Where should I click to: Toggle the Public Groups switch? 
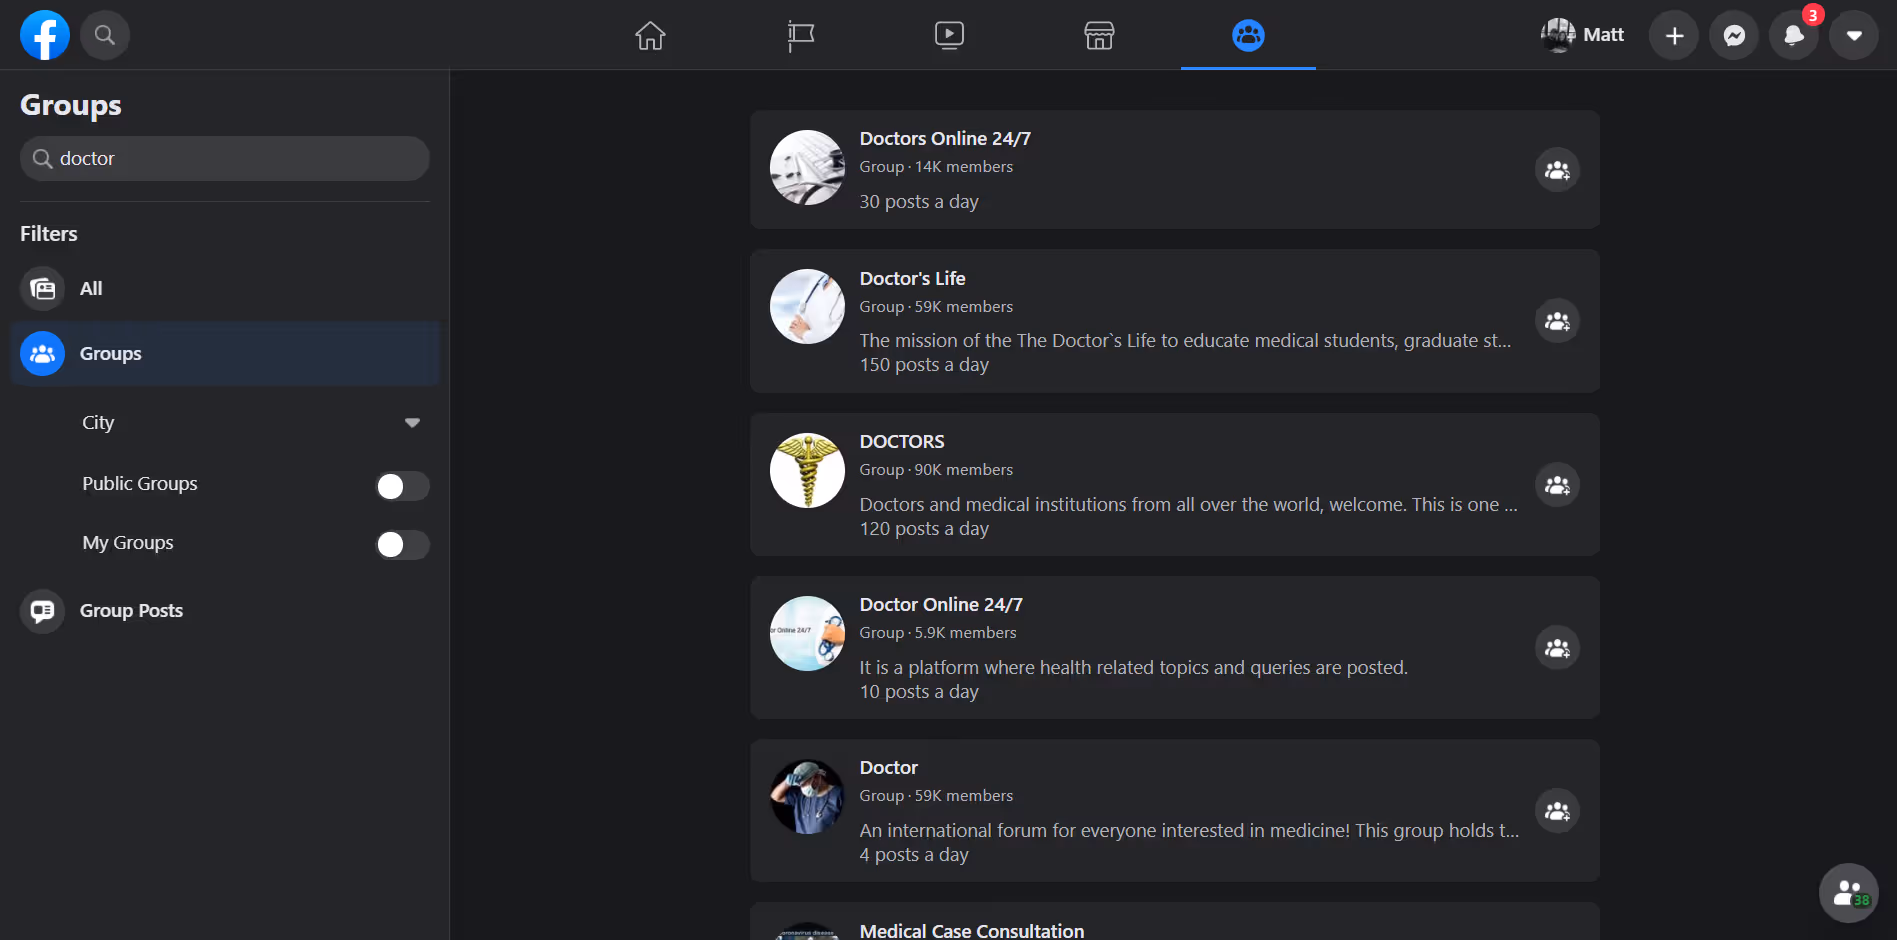point(402,486)
